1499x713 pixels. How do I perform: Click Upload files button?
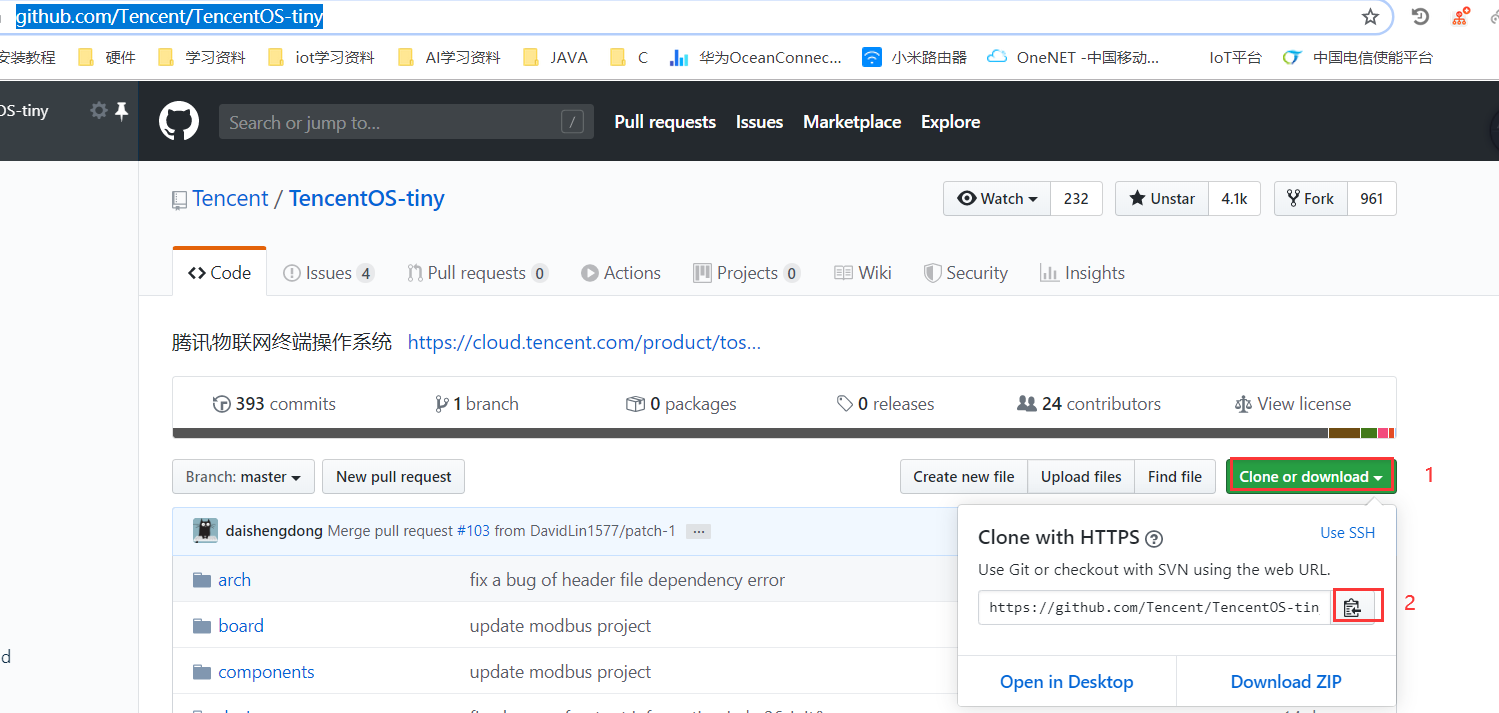coord(1081,477)
